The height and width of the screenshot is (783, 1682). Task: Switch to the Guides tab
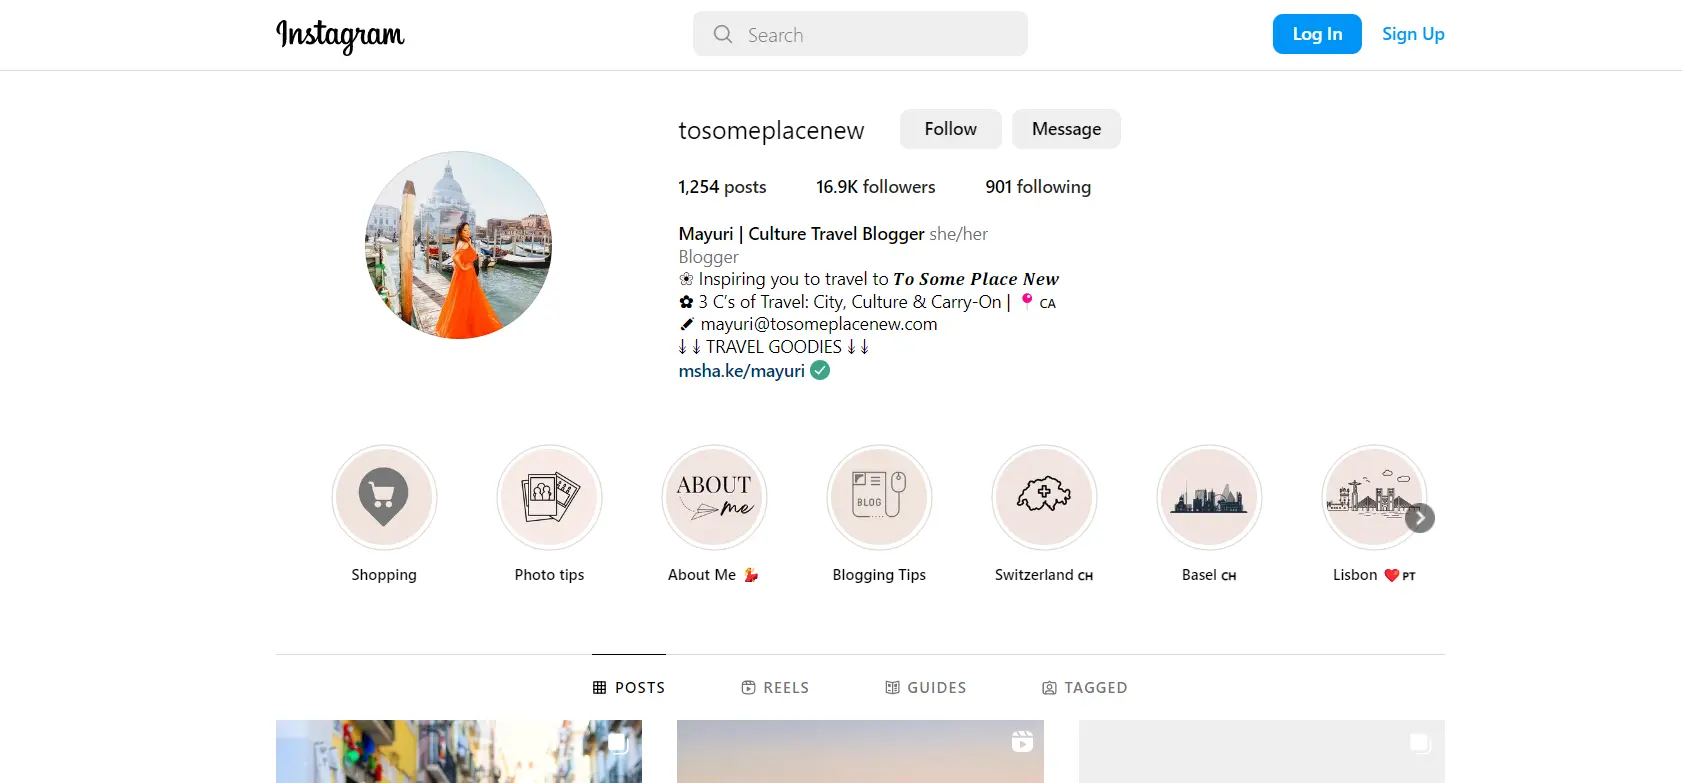click(926, 688)
